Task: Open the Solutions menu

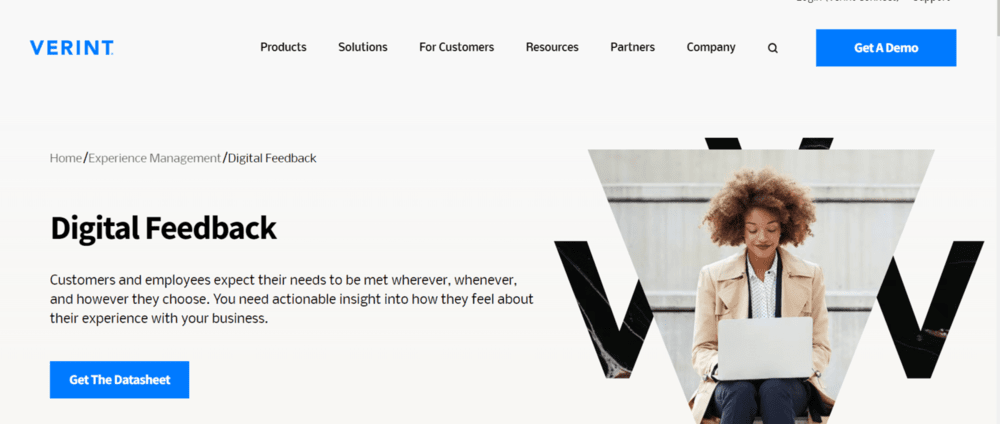Action: tap(363, 47)
